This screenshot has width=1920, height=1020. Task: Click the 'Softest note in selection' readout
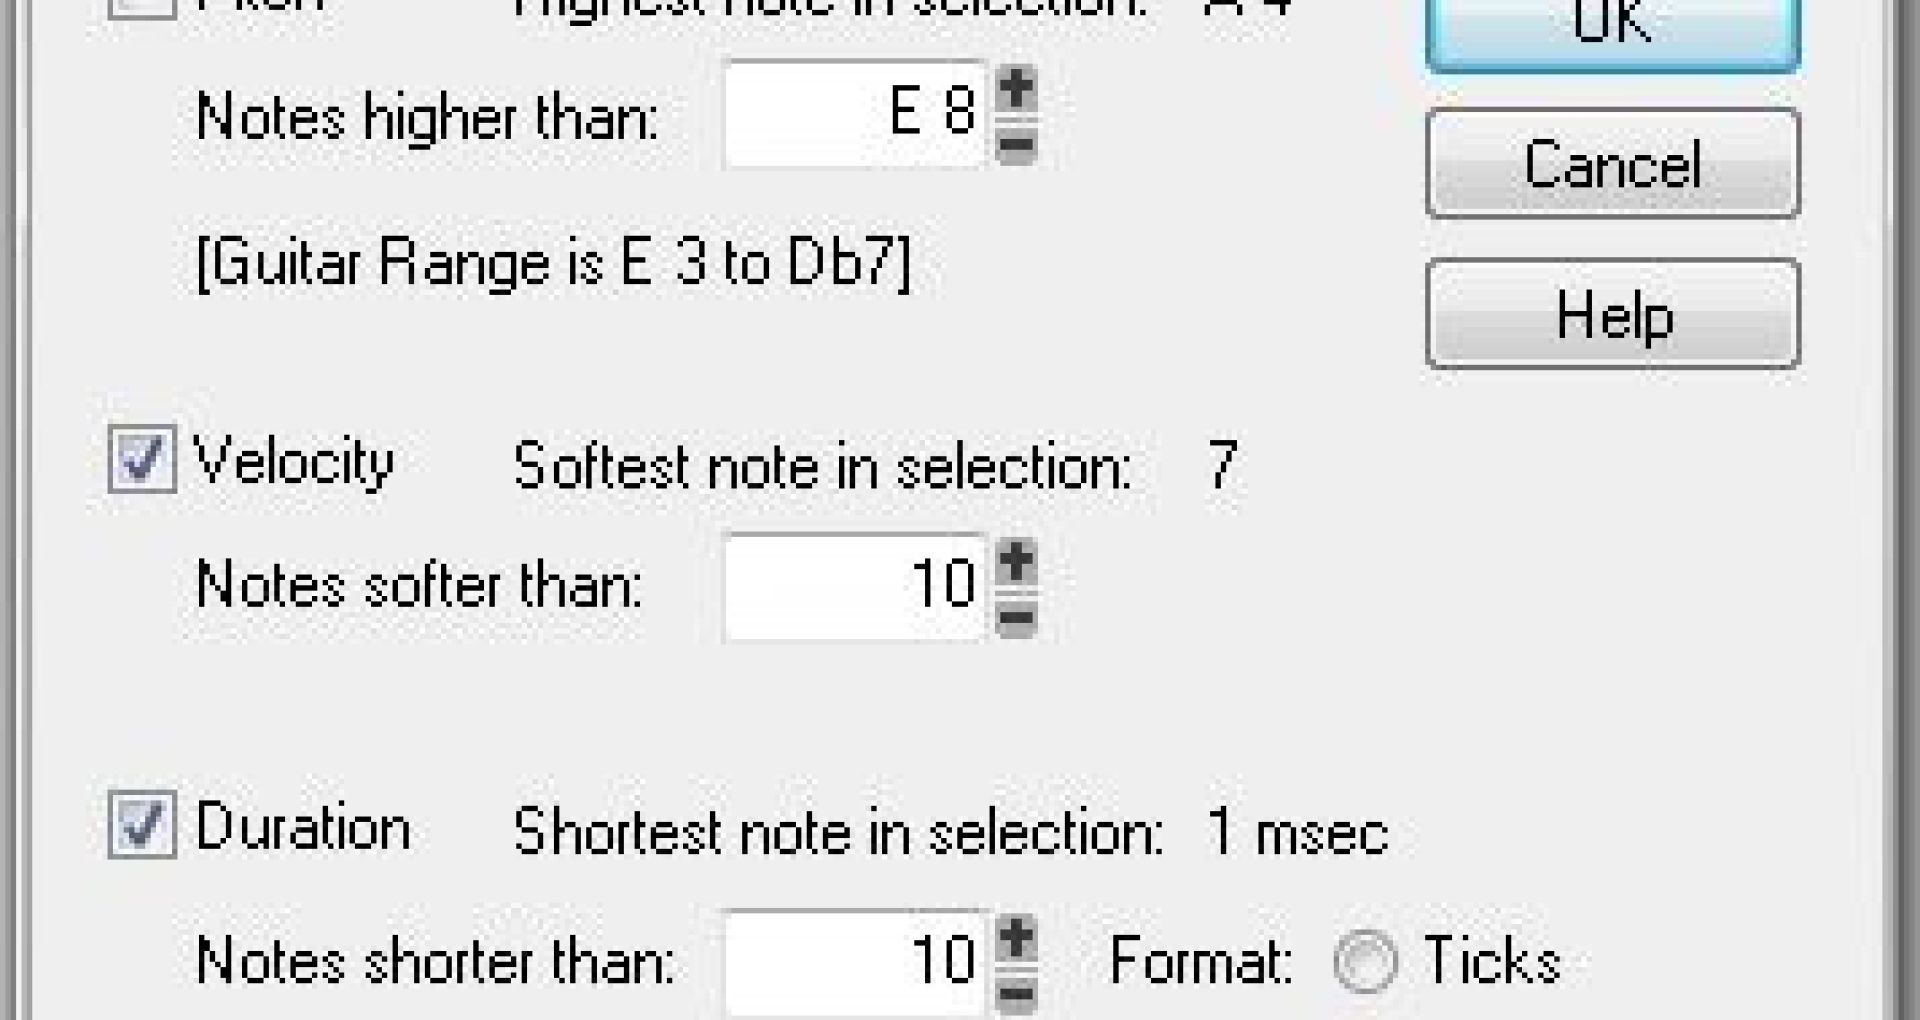click(x=875, y=466)
